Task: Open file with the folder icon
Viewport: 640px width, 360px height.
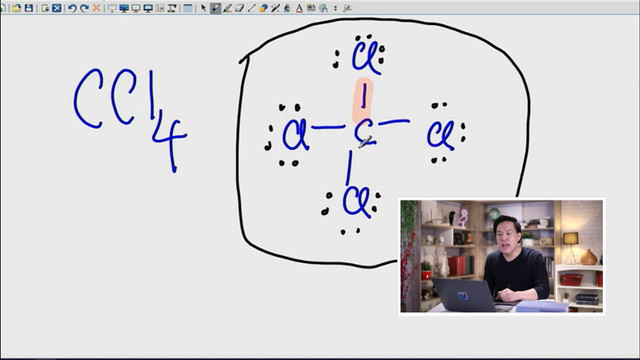Action: pos(16,8)
